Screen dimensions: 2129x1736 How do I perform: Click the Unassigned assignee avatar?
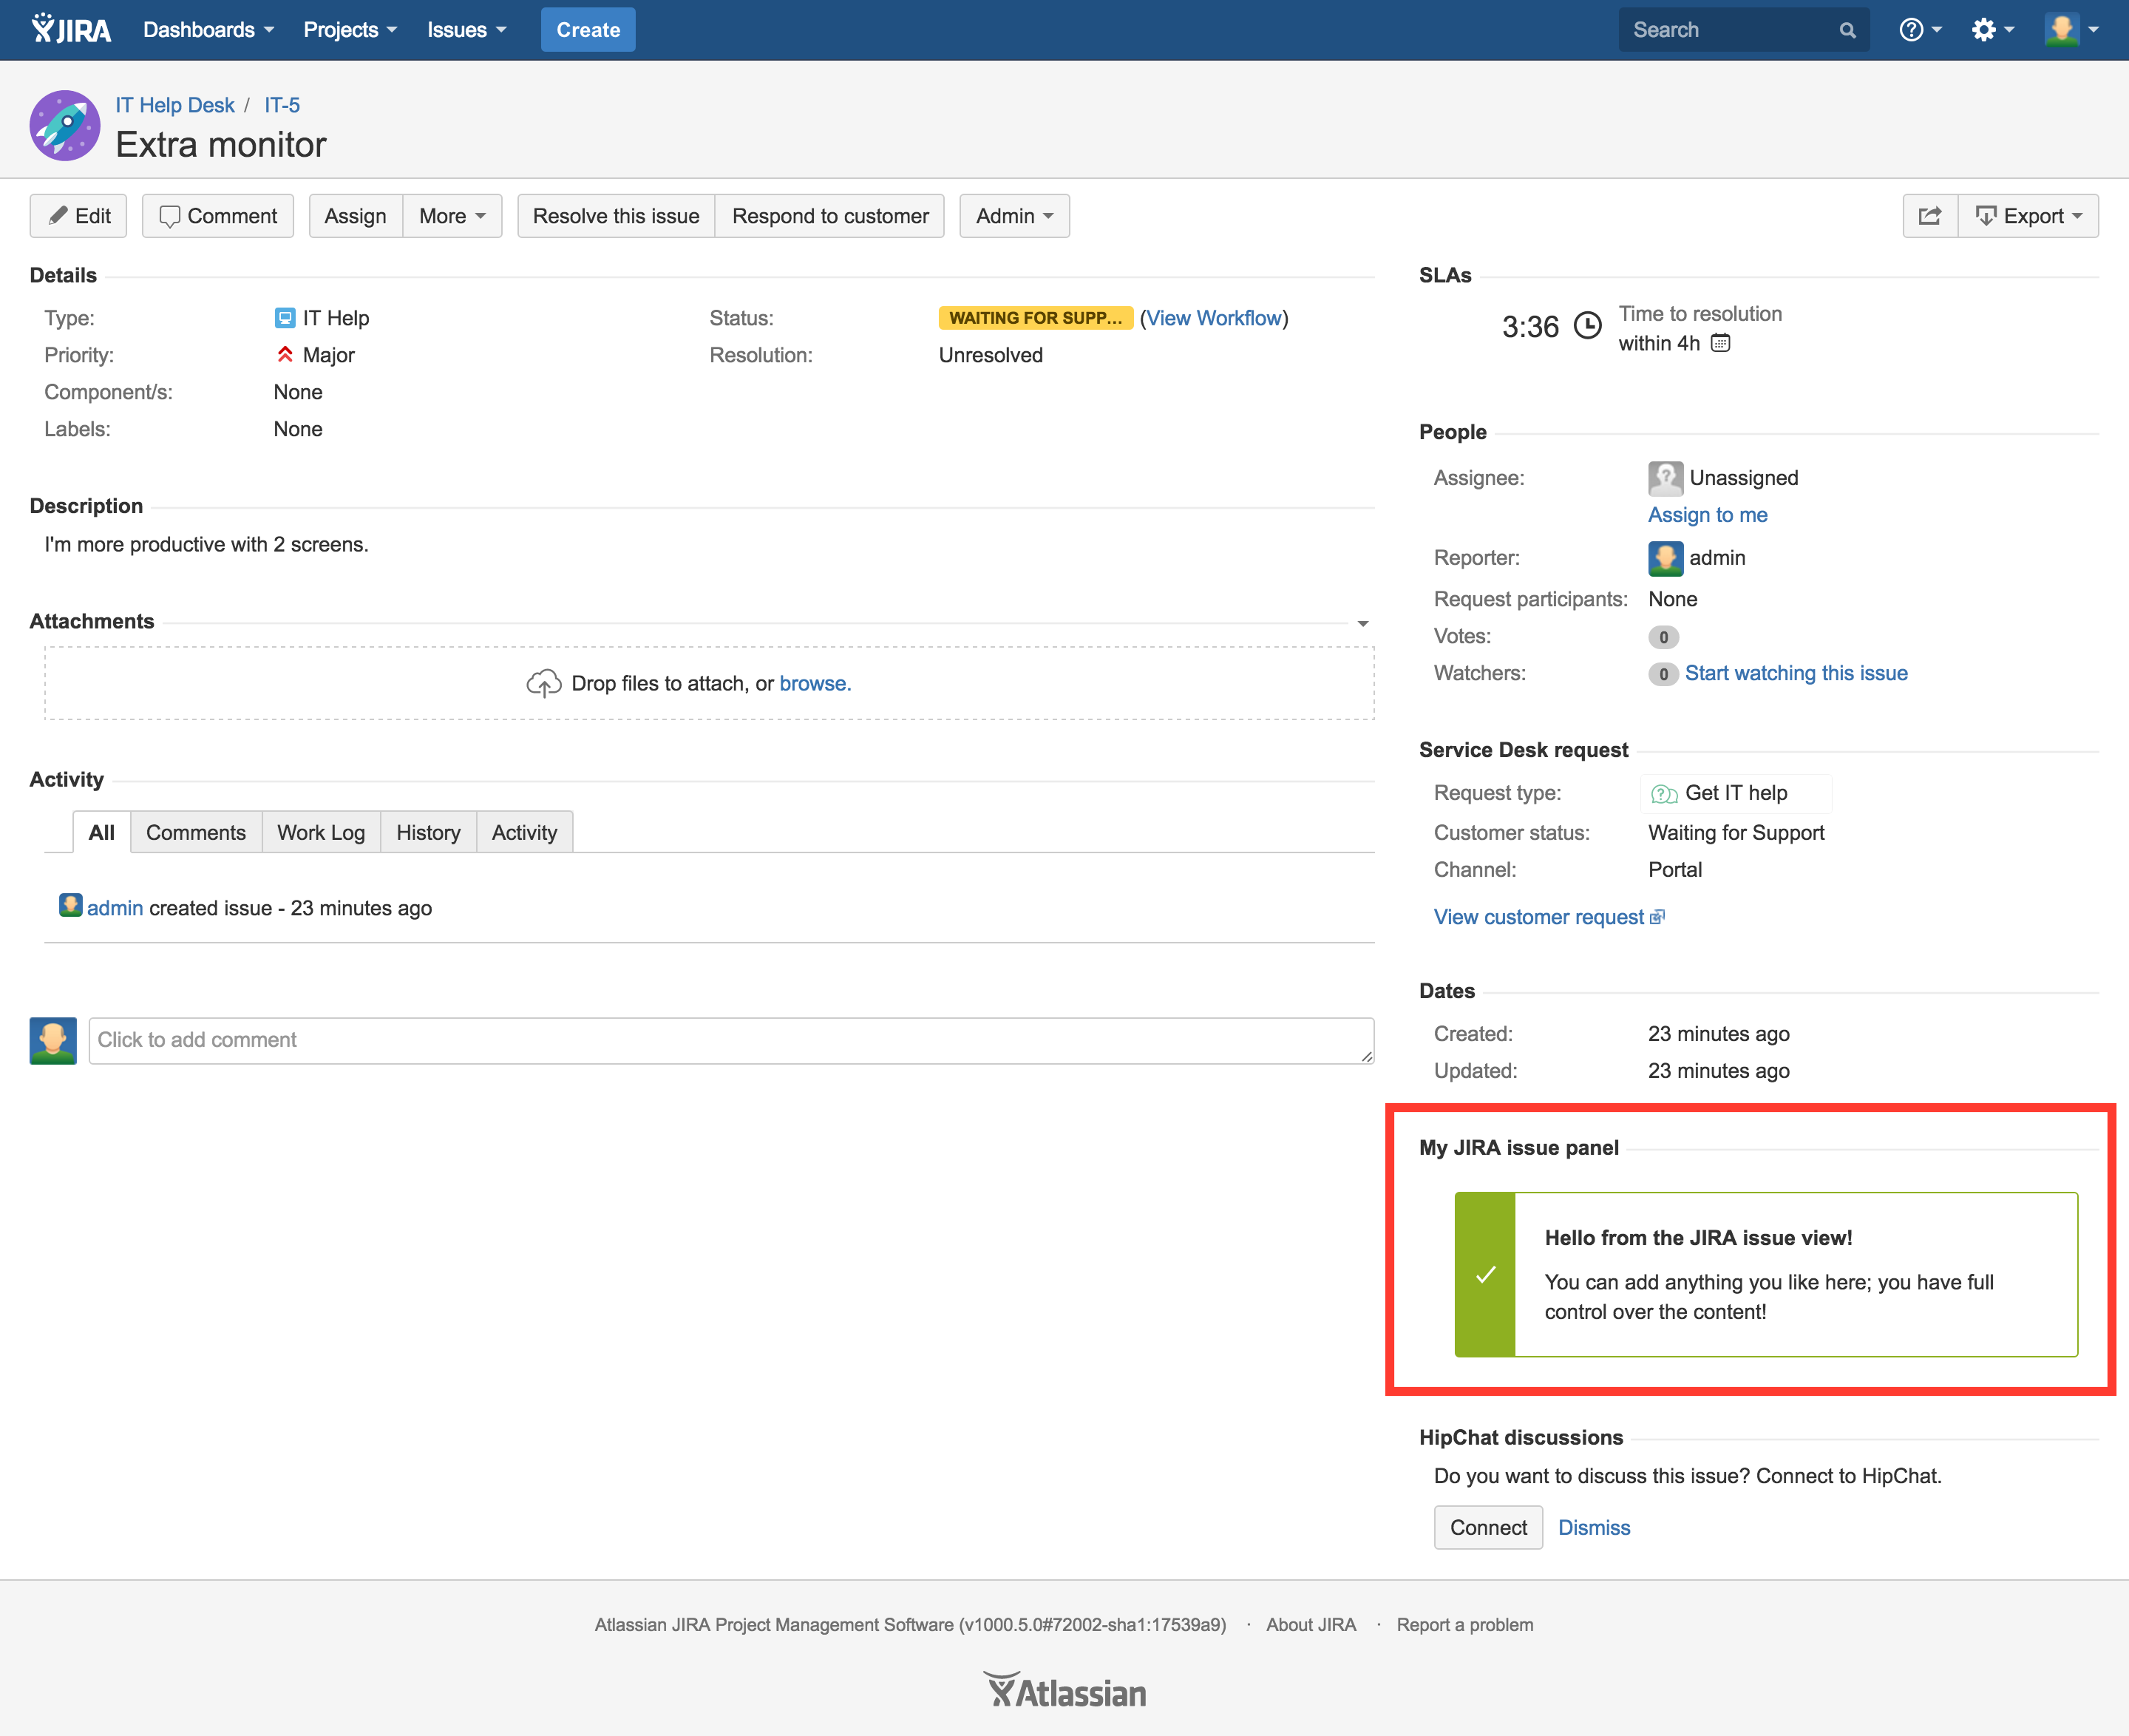point(1665,478)
